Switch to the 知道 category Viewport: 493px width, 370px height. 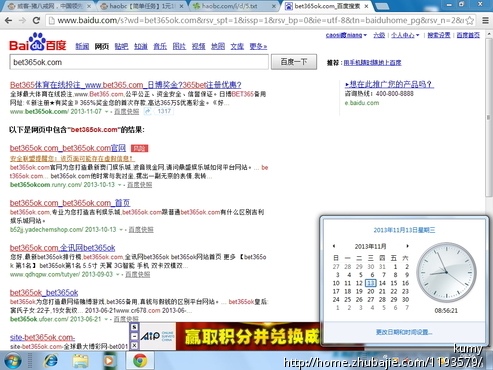141,46
